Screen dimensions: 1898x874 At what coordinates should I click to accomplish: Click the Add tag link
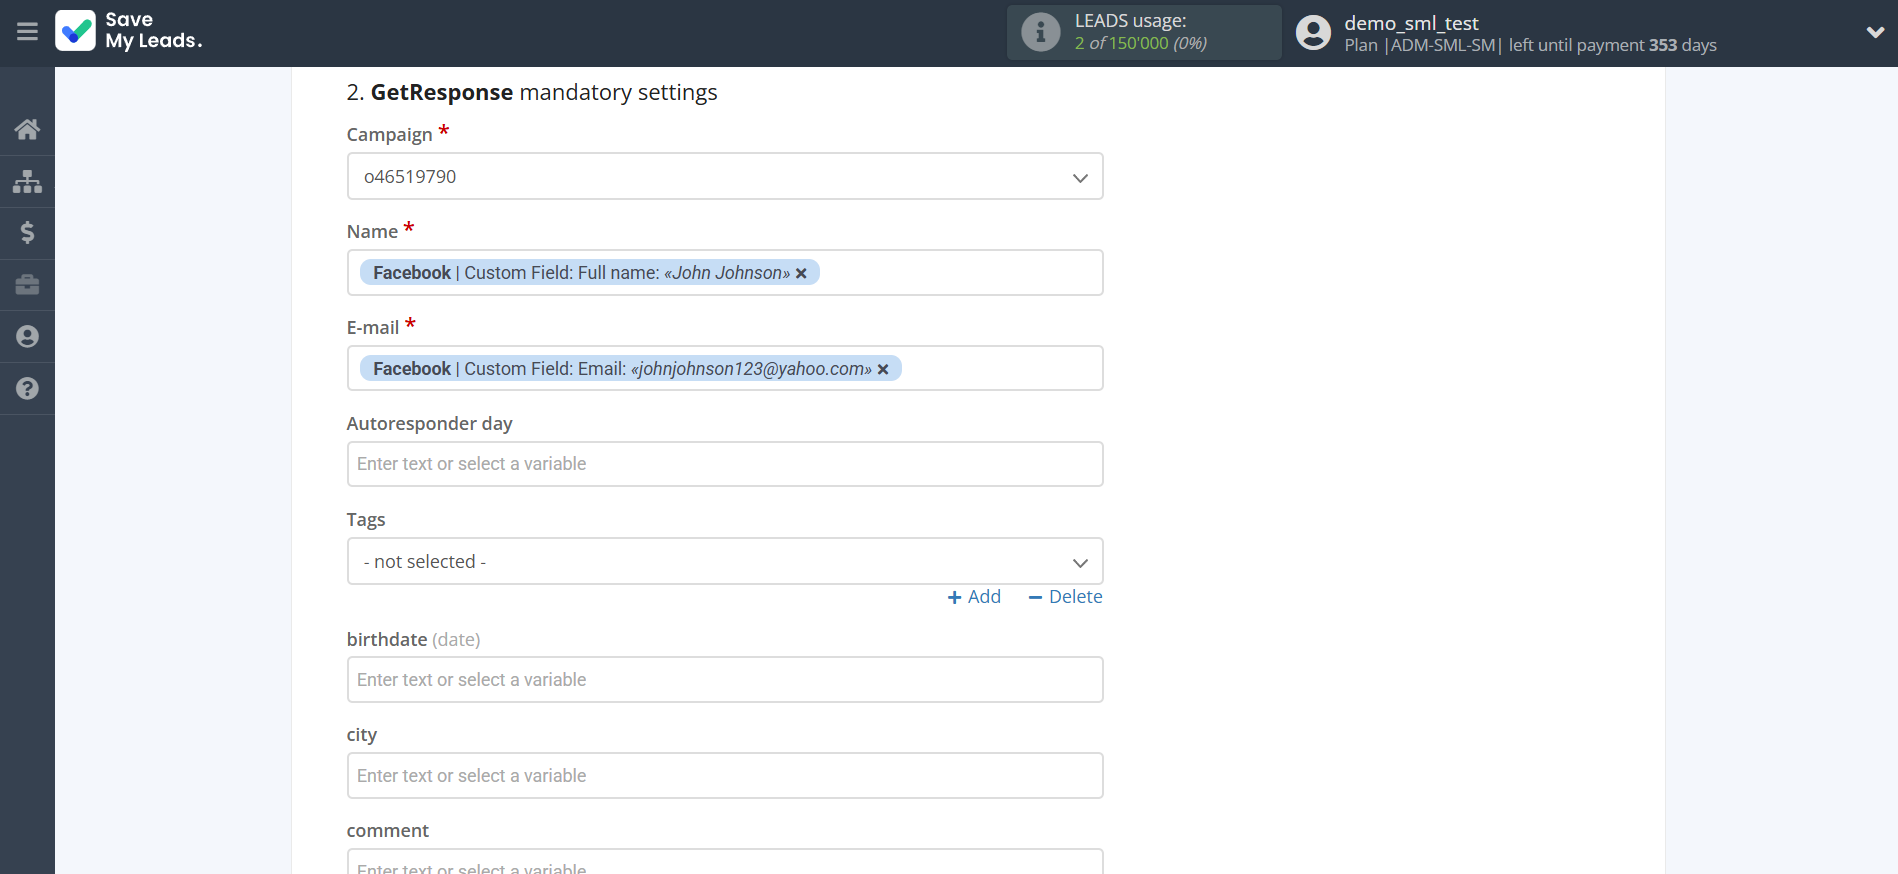click(974, 597)
